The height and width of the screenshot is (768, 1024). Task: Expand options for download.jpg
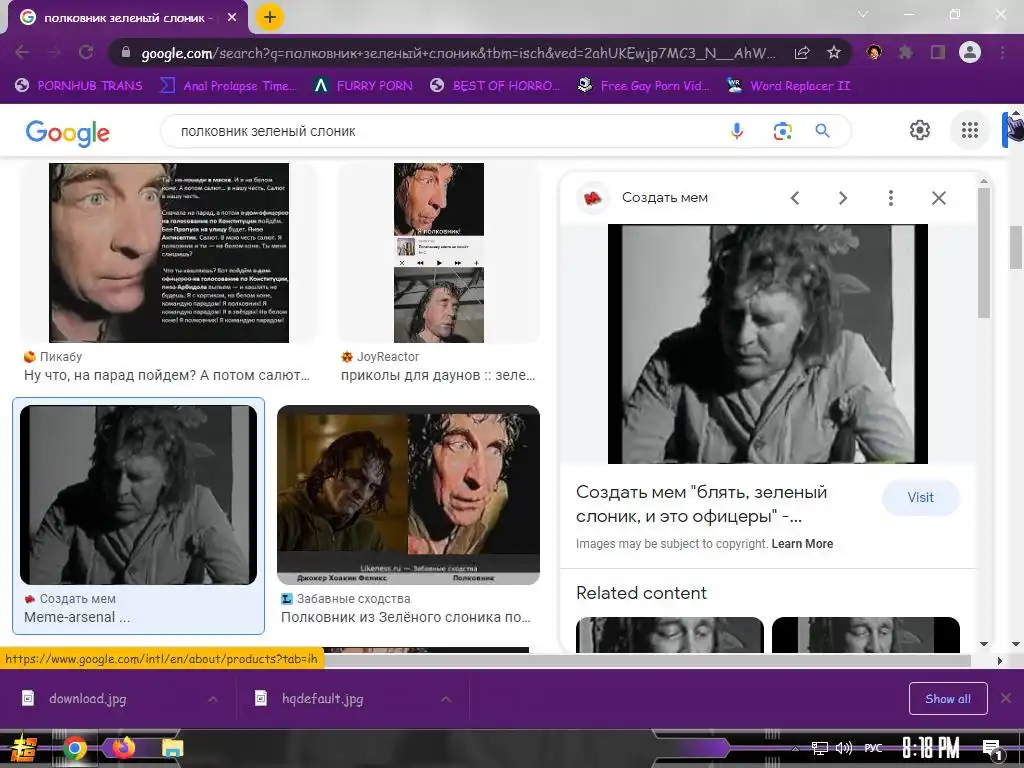click(x=213, y=699)
